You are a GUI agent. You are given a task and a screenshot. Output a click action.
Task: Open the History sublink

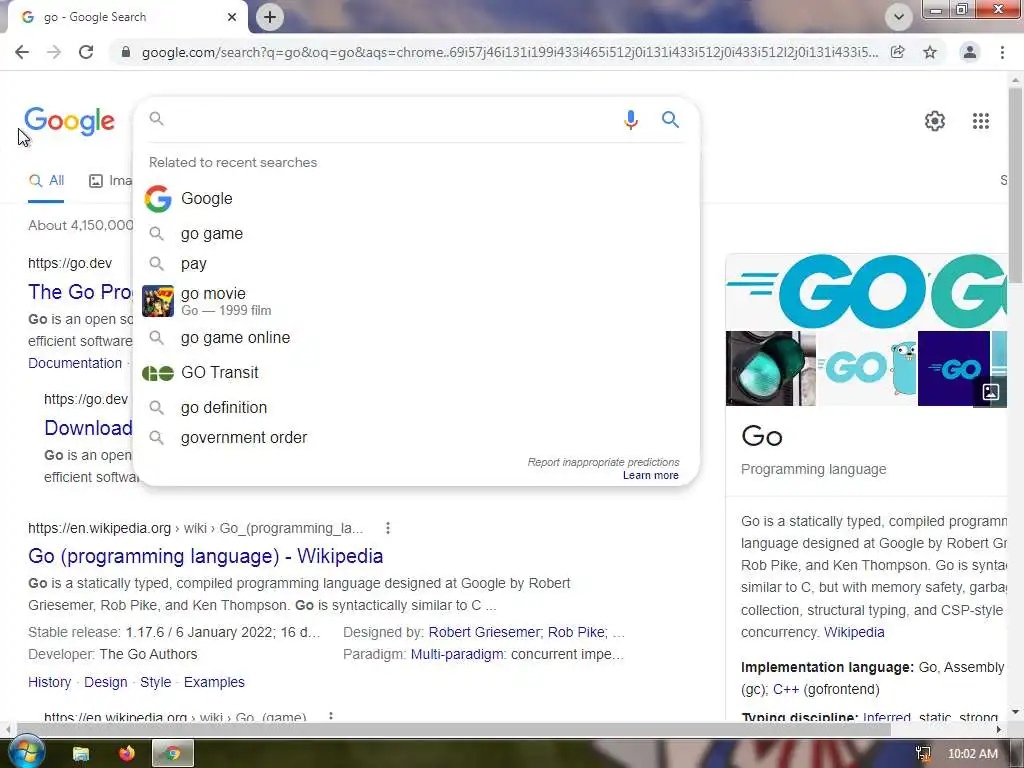click(50, 682)
